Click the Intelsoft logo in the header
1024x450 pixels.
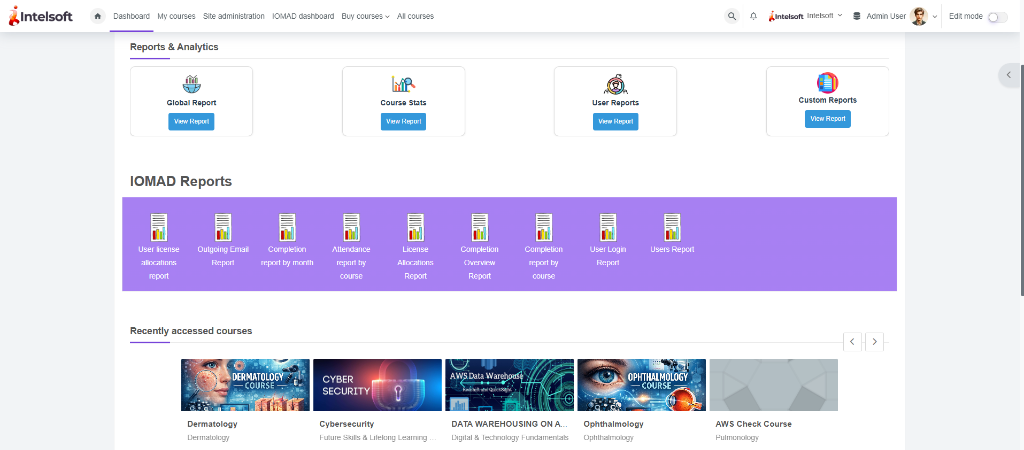(40, 16)
